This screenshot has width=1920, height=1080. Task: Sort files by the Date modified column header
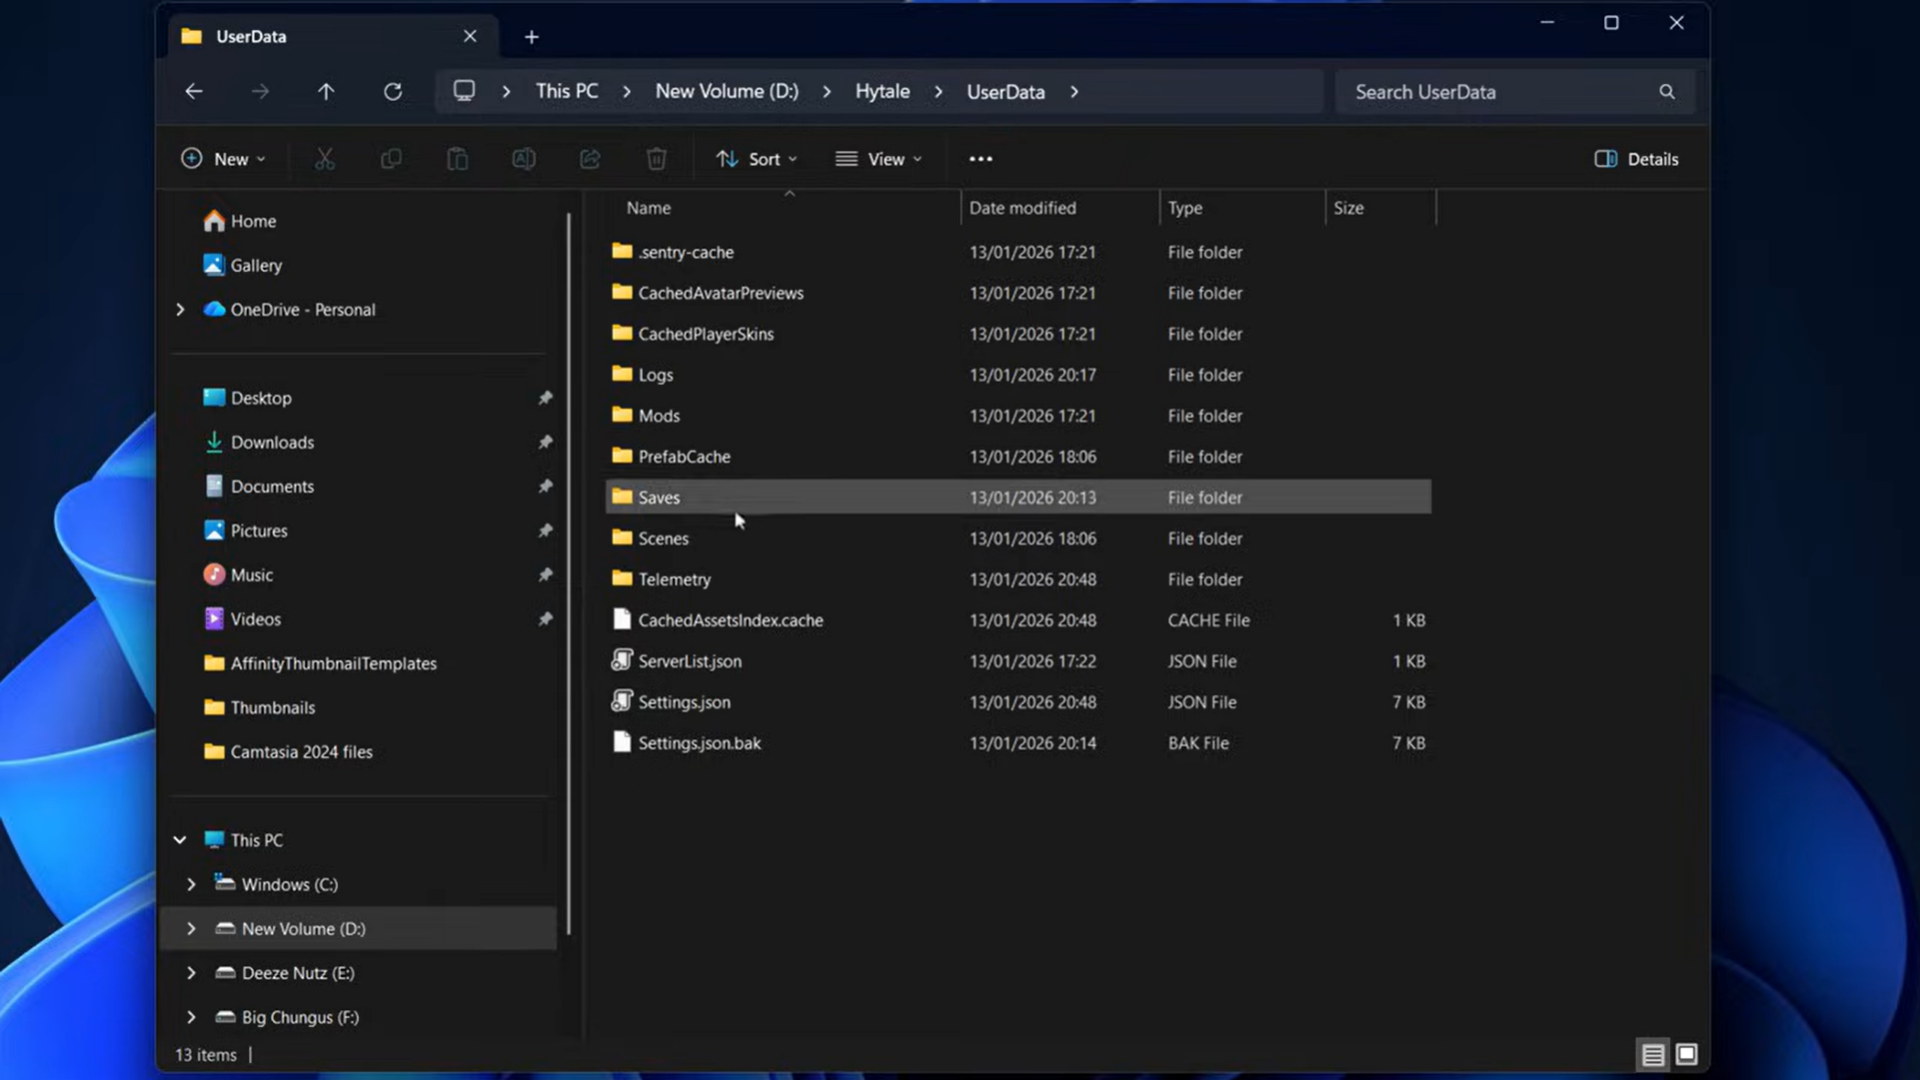pos(1022,208)
